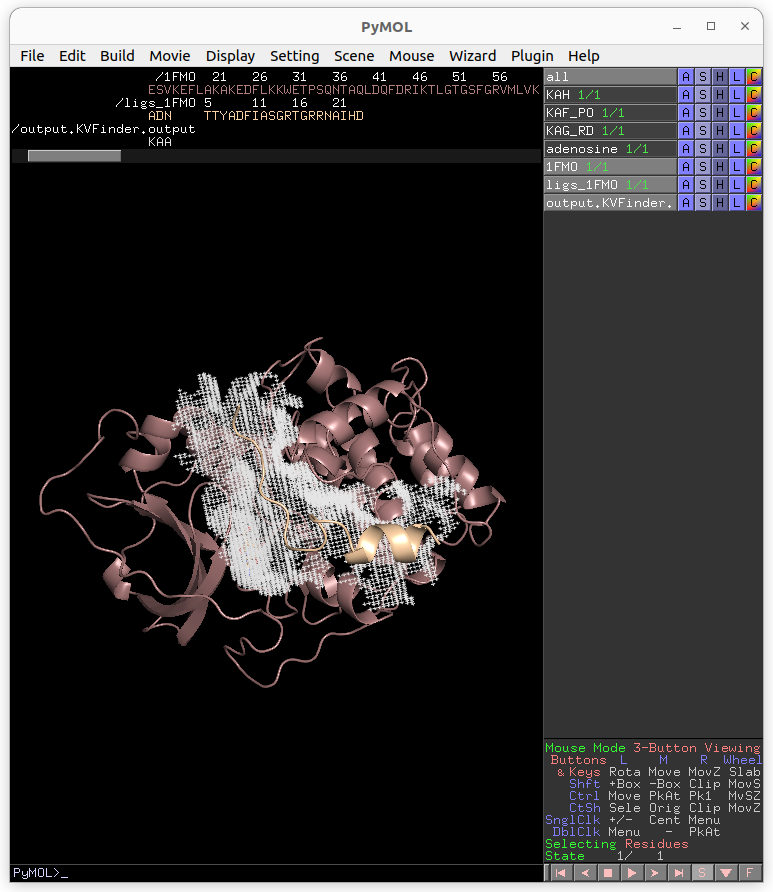Select ADN residue in ligs_1FMO sequence
This screenshot has height=892, width=773.
tap(160, 116)
